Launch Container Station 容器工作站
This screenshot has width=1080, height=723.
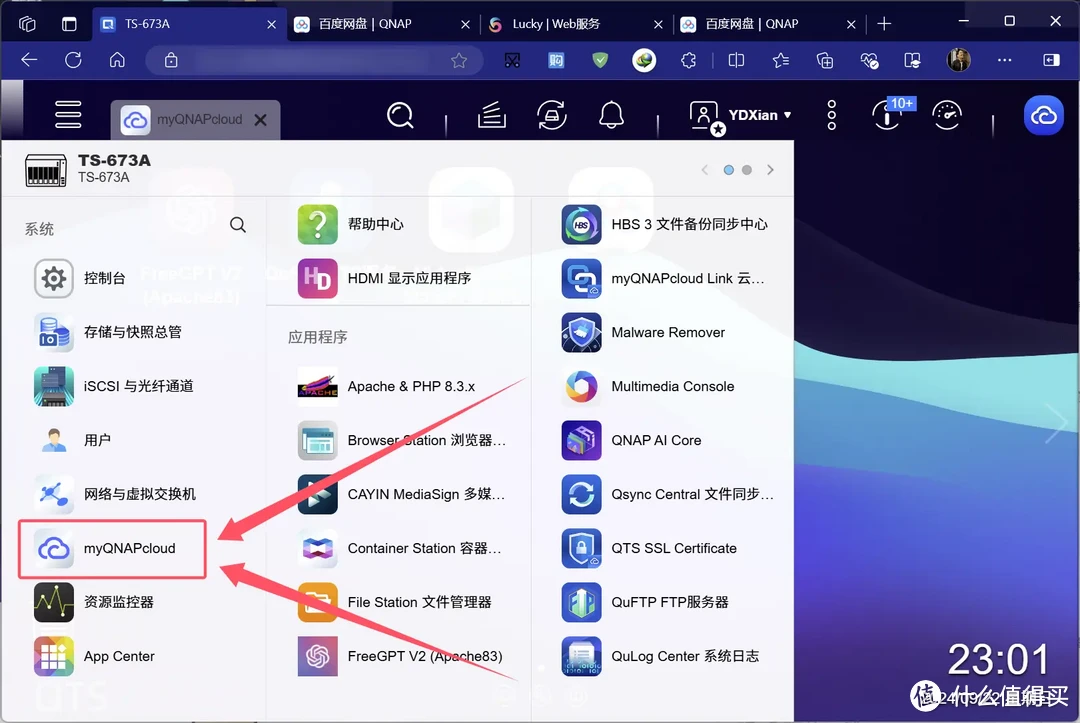click(425, 548)
